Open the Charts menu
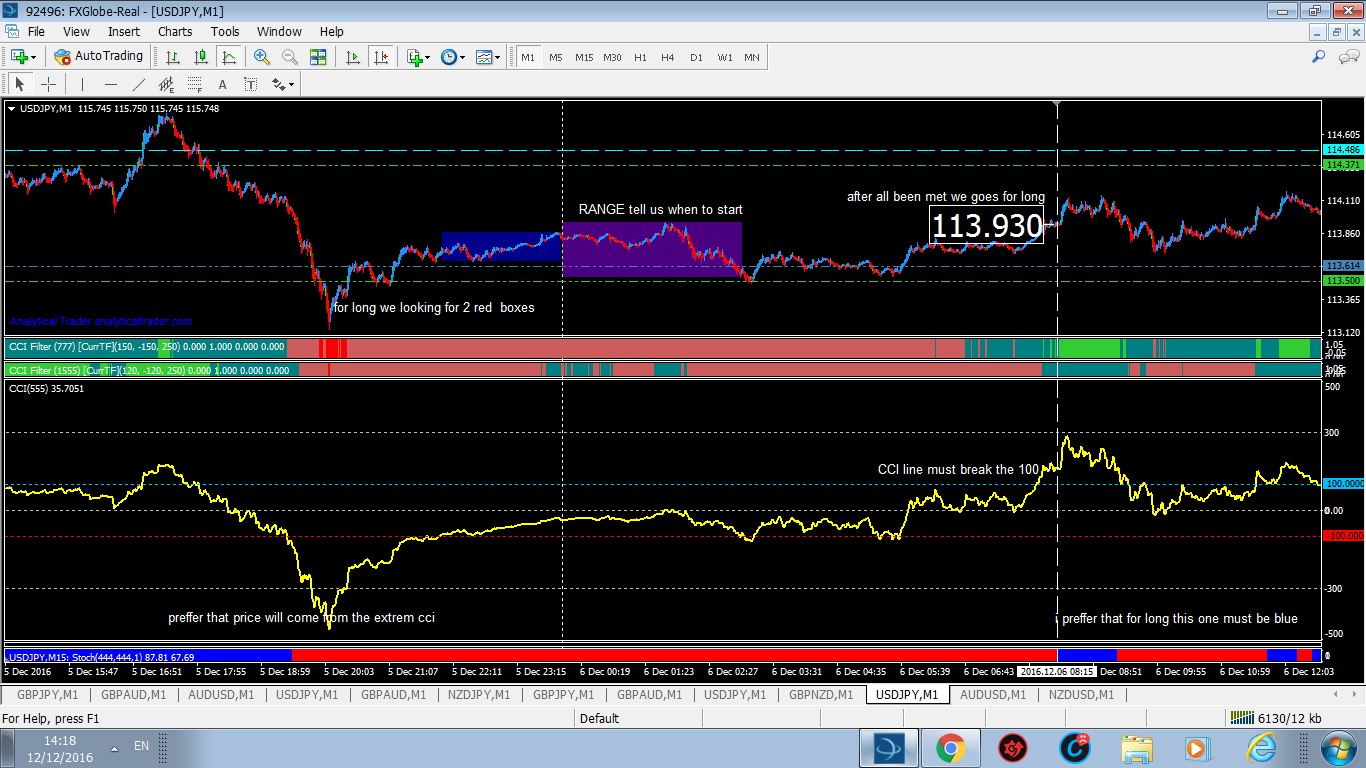Viewport: 1366px width, 768px height. point(175,32)
